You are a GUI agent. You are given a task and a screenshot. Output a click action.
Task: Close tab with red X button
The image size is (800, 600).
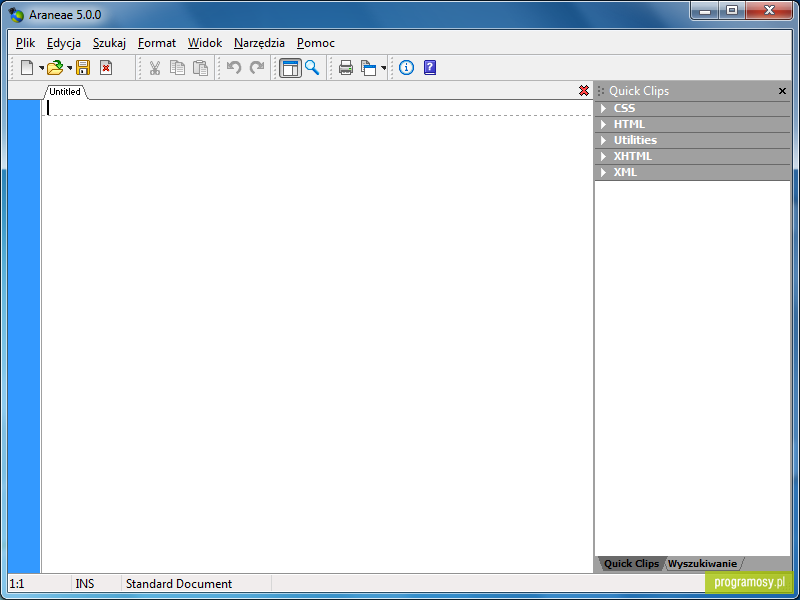coord(584,91)
